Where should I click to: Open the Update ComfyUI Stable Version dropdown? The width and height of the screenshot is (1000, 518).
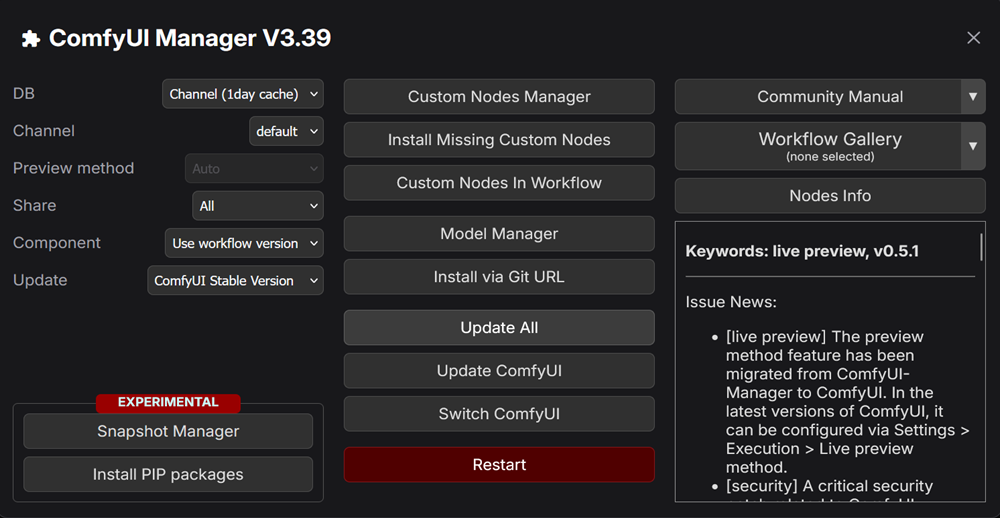pos(235,280)
